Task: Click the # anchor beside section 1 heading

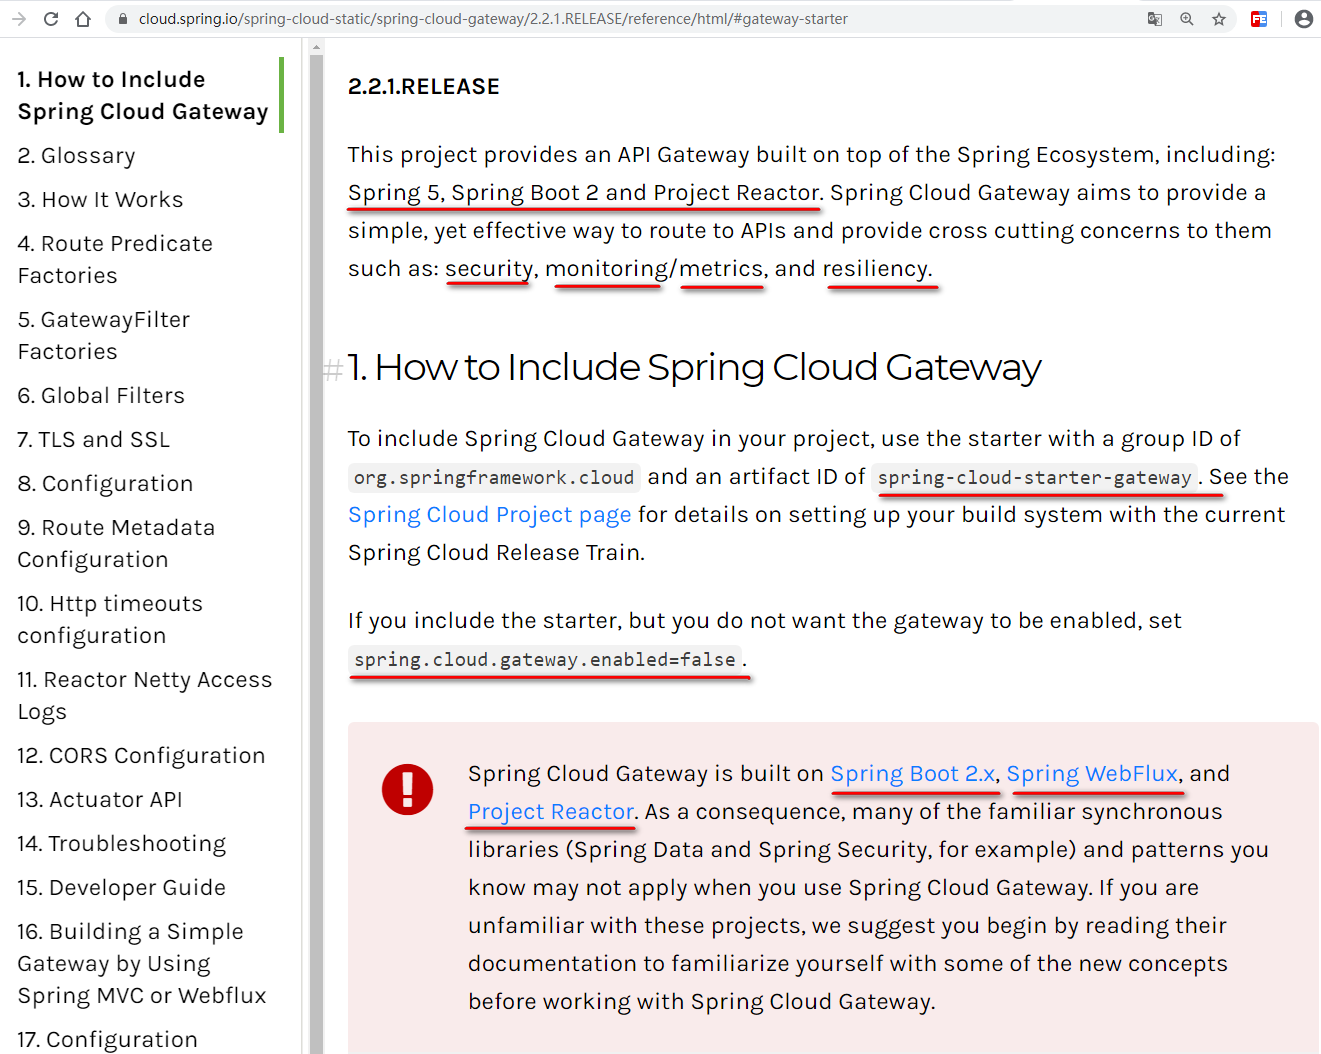Action: coord(333,369)
